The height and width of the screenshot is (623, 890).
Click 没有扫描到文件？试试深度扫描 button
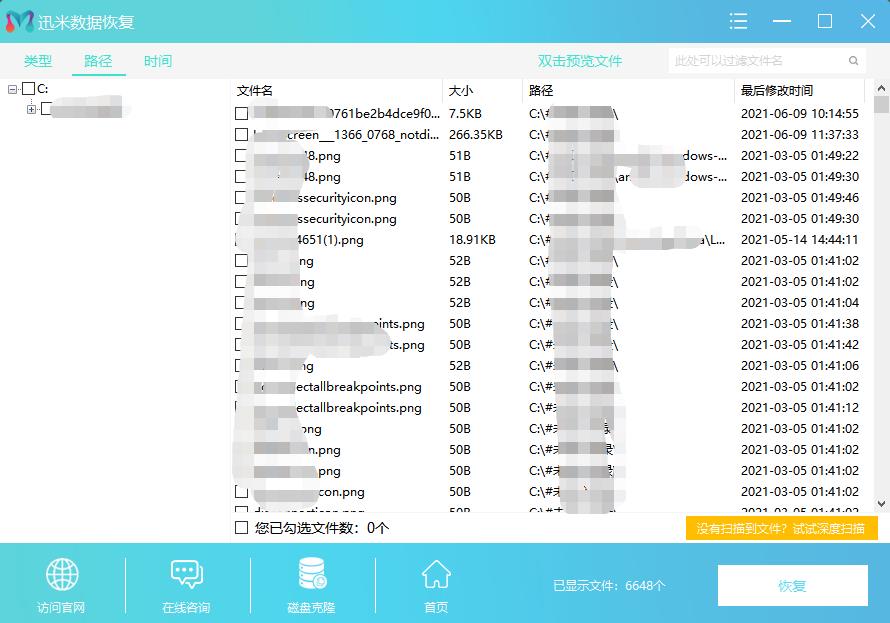tap(781, 528)
